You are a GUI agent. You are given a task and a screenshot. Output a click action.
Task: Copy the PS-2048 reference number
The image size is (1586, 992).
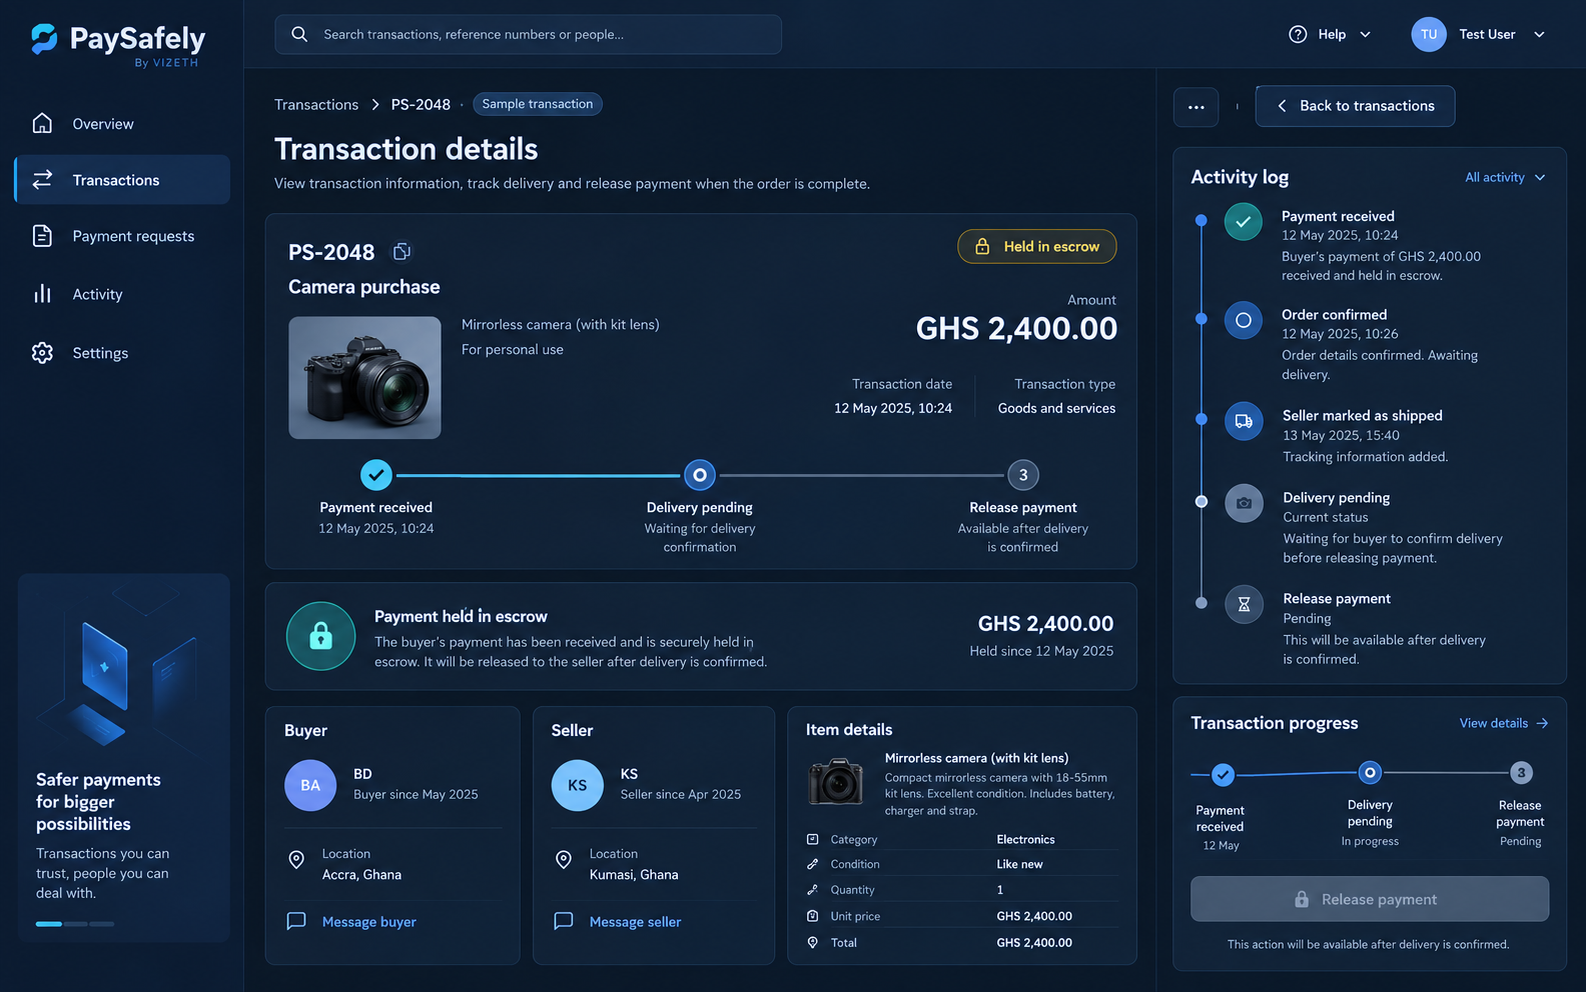pyautogui.click(x=402, y=251)
